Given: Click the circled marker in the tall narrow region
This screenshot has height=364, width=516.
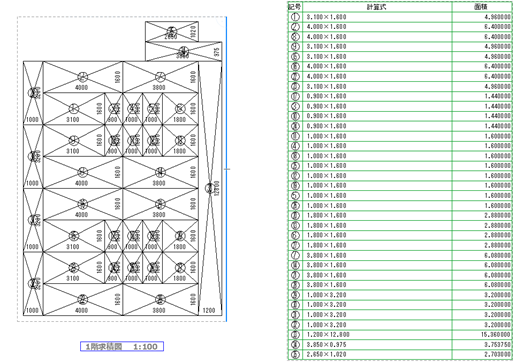Looking at the screenshot, I should [209, 188].
